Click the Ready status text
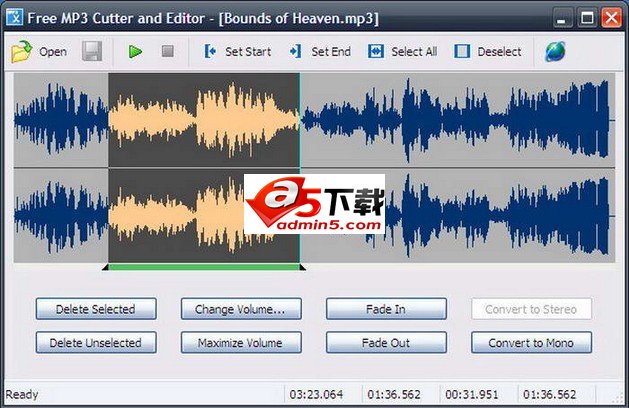629x408 pixels. point(22,394)
